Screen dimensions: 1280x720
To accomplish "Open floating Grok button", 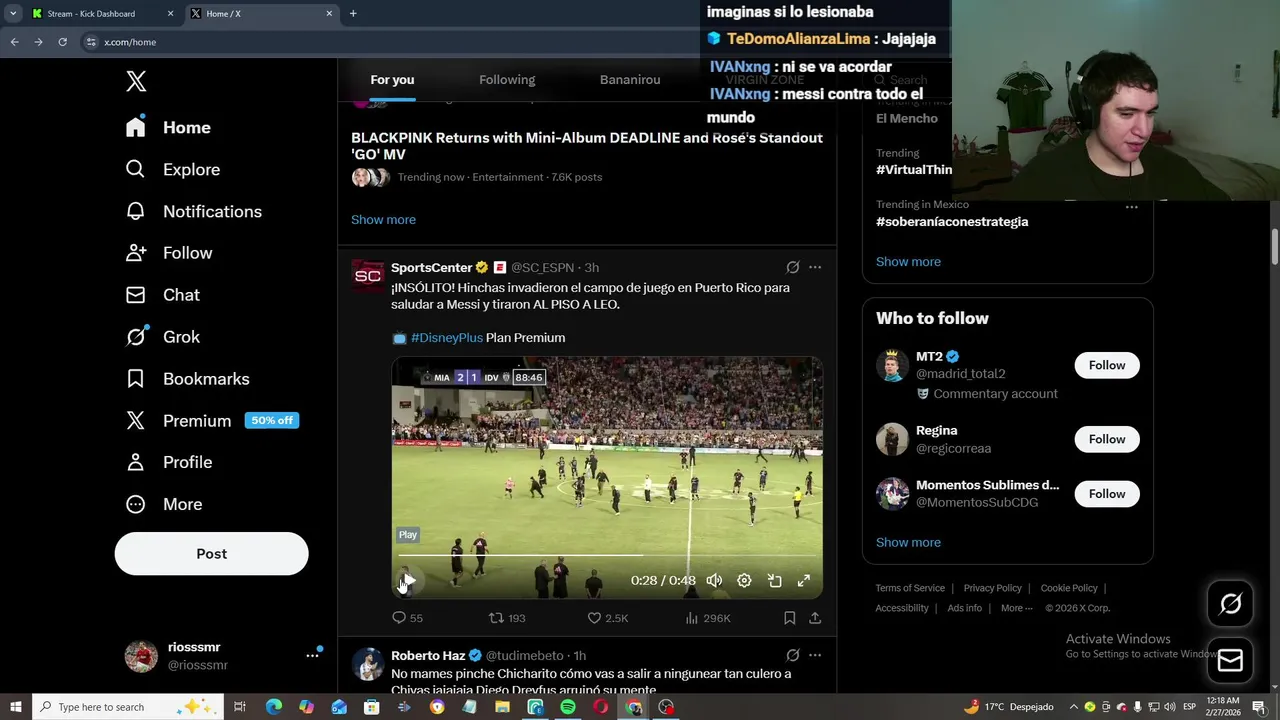I will point(1230,603).
